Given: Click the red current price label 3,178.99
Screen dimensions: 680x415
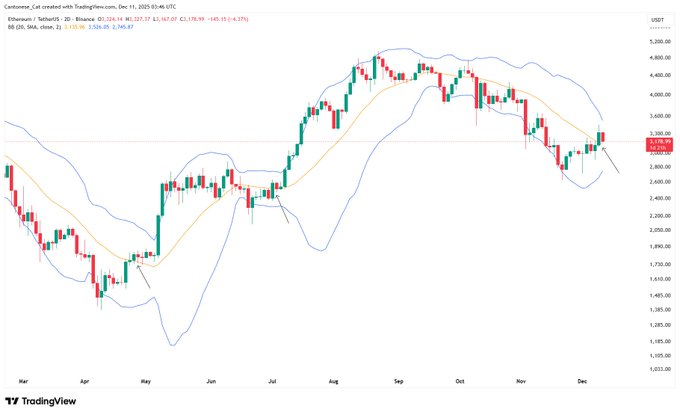Looking at the screenshot, I should pyautogui.click(x=657, y=143).
